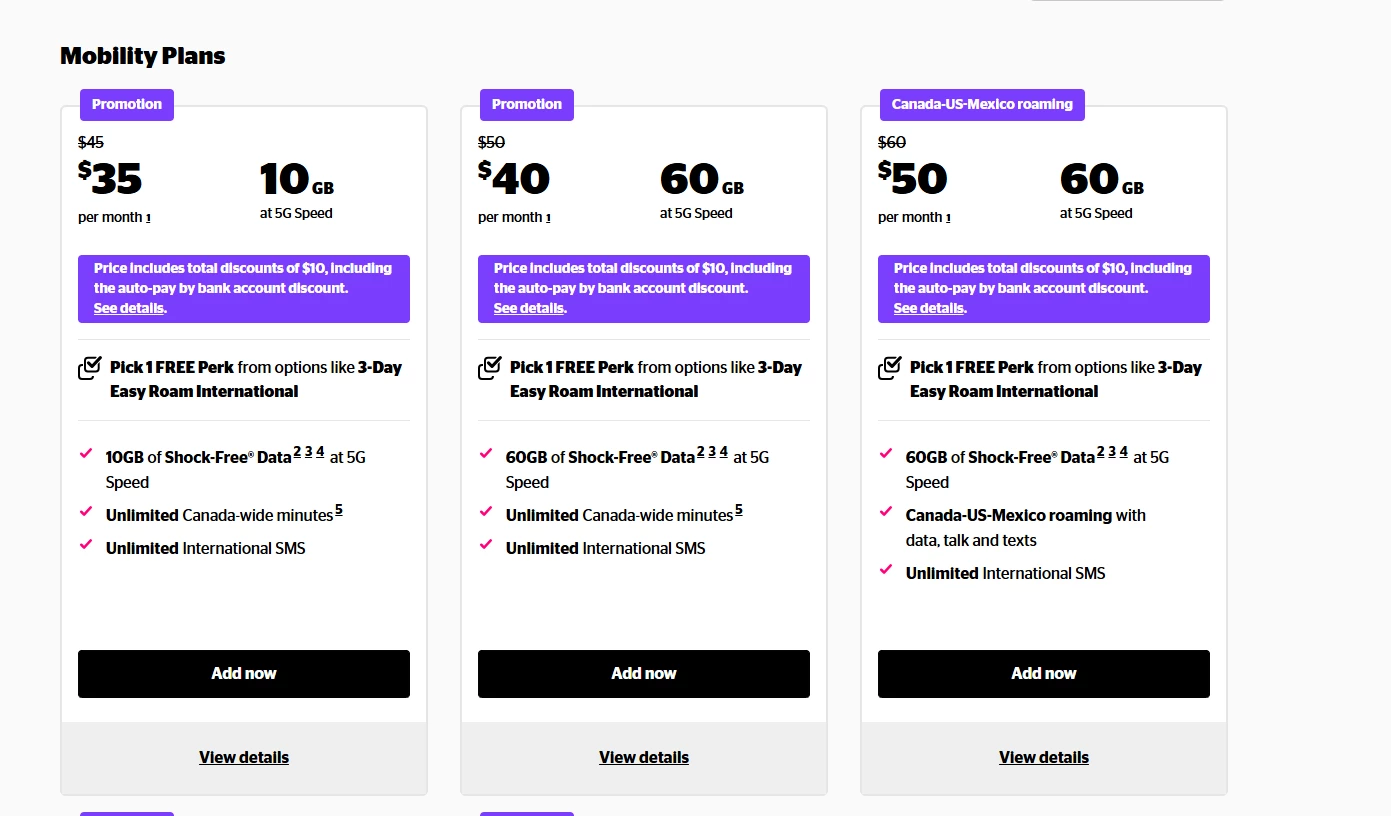Follow See details link in $50 plan banner
Viewport: 1391px width, 816px height.
(929, 308)
